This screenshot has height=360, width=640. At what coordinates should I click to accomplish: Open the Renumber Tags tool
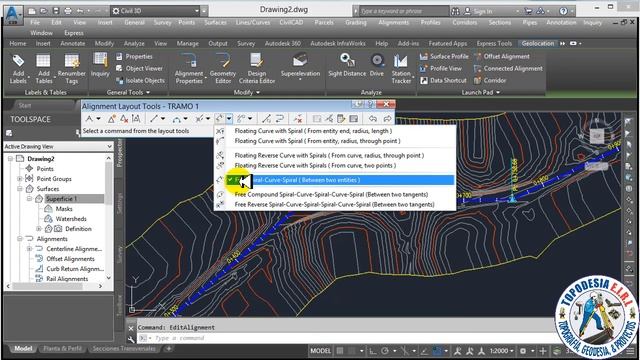click(71, 69)
